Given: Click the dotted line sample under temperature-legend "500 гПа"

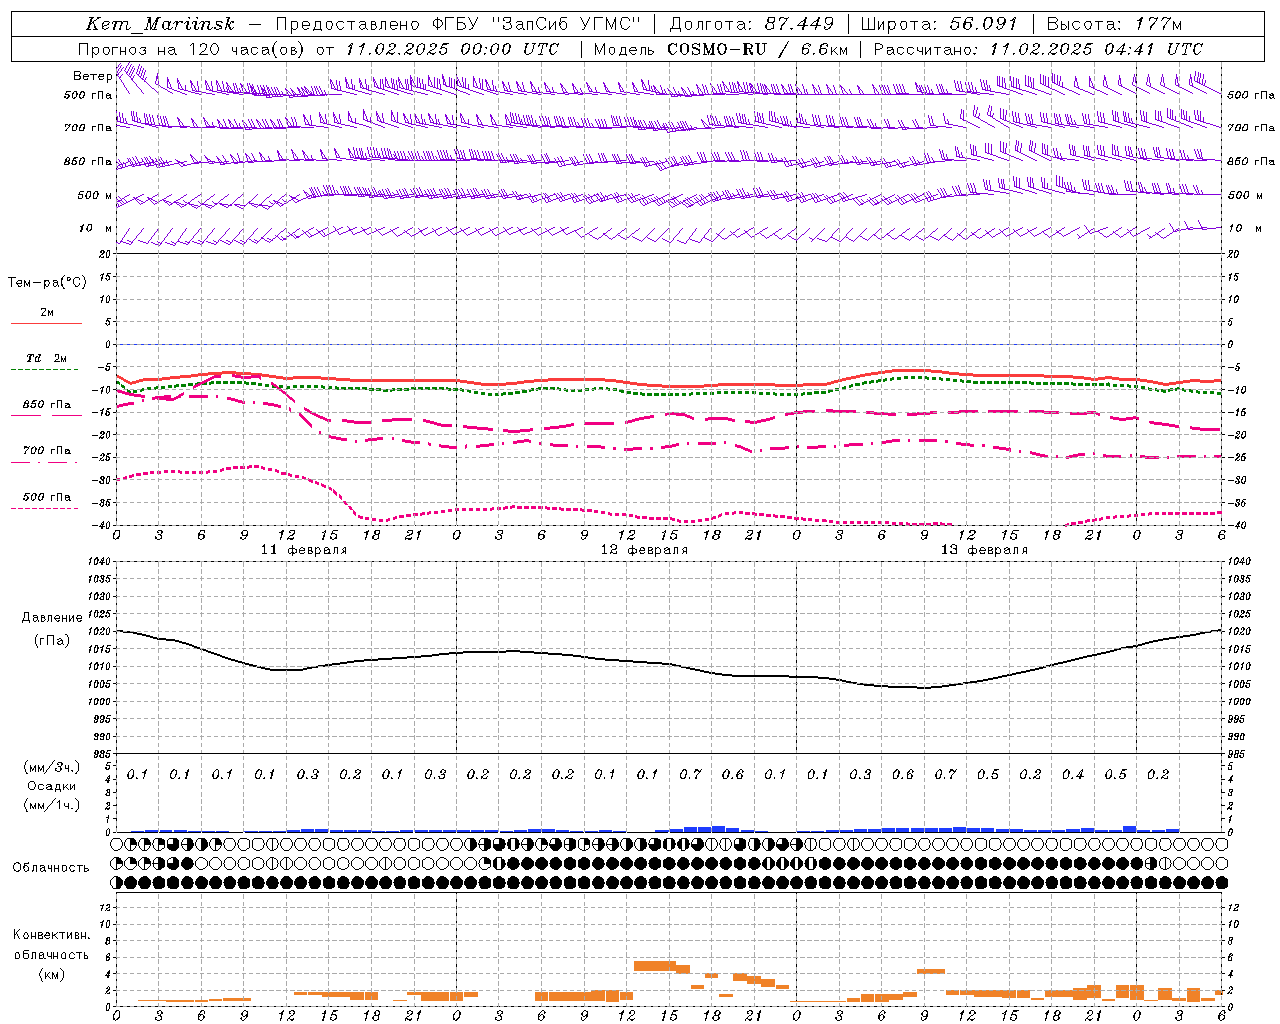Looking at the screenshot, I should click(x=45, y=509).
